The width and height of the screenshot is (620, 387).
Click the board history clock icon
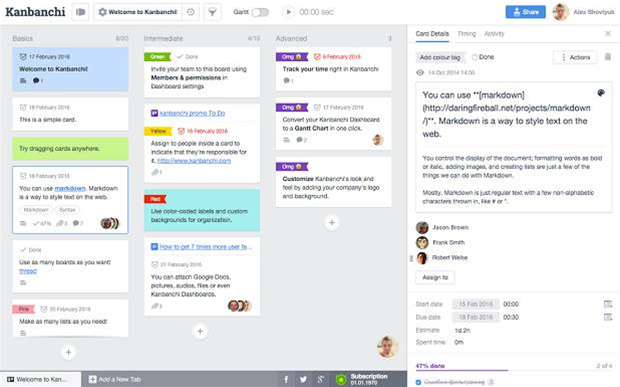(x=191, y=12)
